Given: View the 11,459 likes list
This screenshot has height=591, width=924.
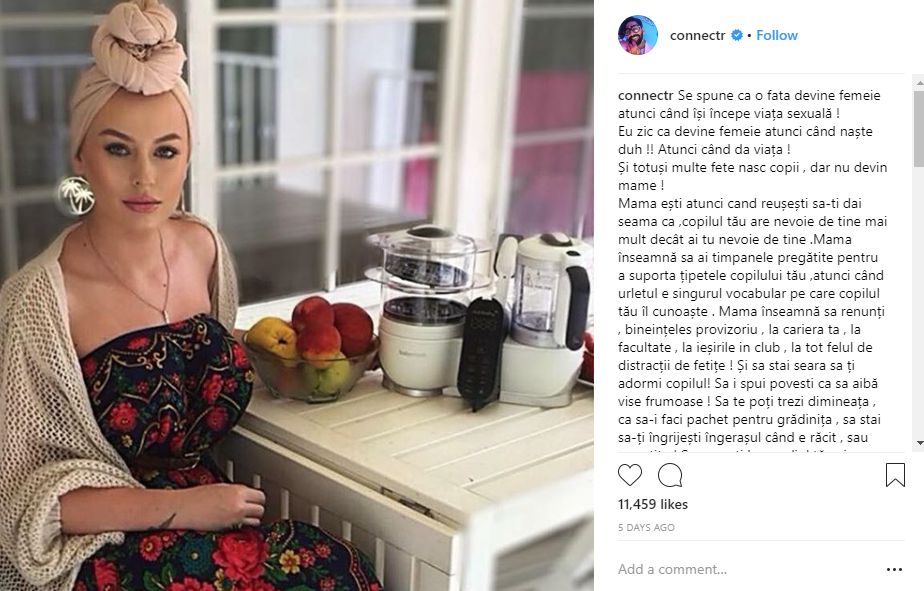Looking at the screenshot, I should pyautogui.click(x=653, y=504).
